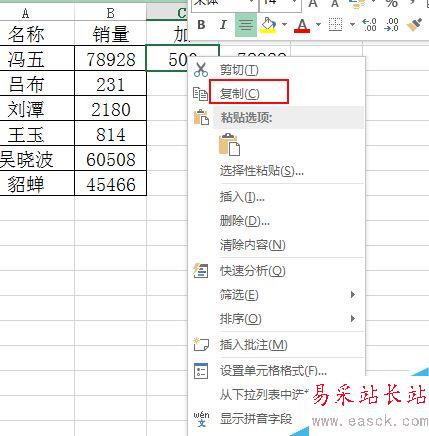Open the fill color dropdown arrow
Image resolution: width=429 pixels, height=436 pixels.
(284, 25)
